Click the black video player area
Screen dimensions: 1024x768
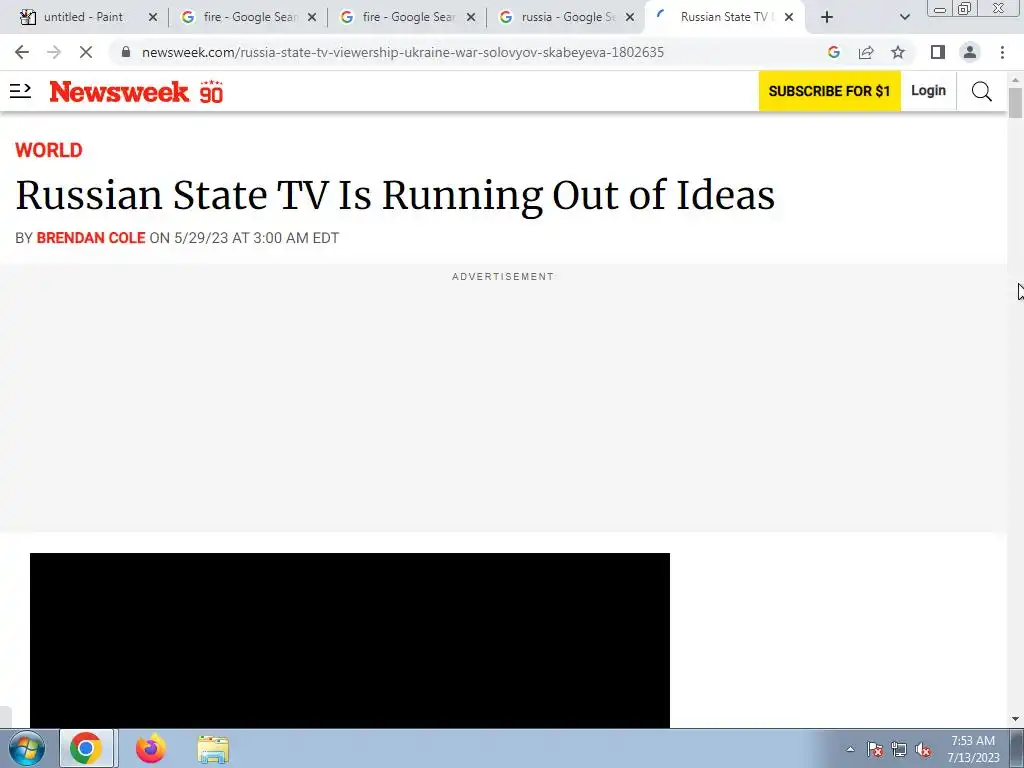click(350, 640)
